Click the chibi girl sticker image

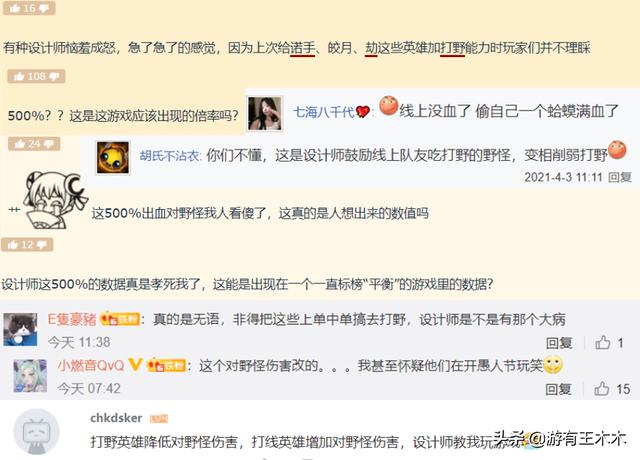click(x=55, y=200)
